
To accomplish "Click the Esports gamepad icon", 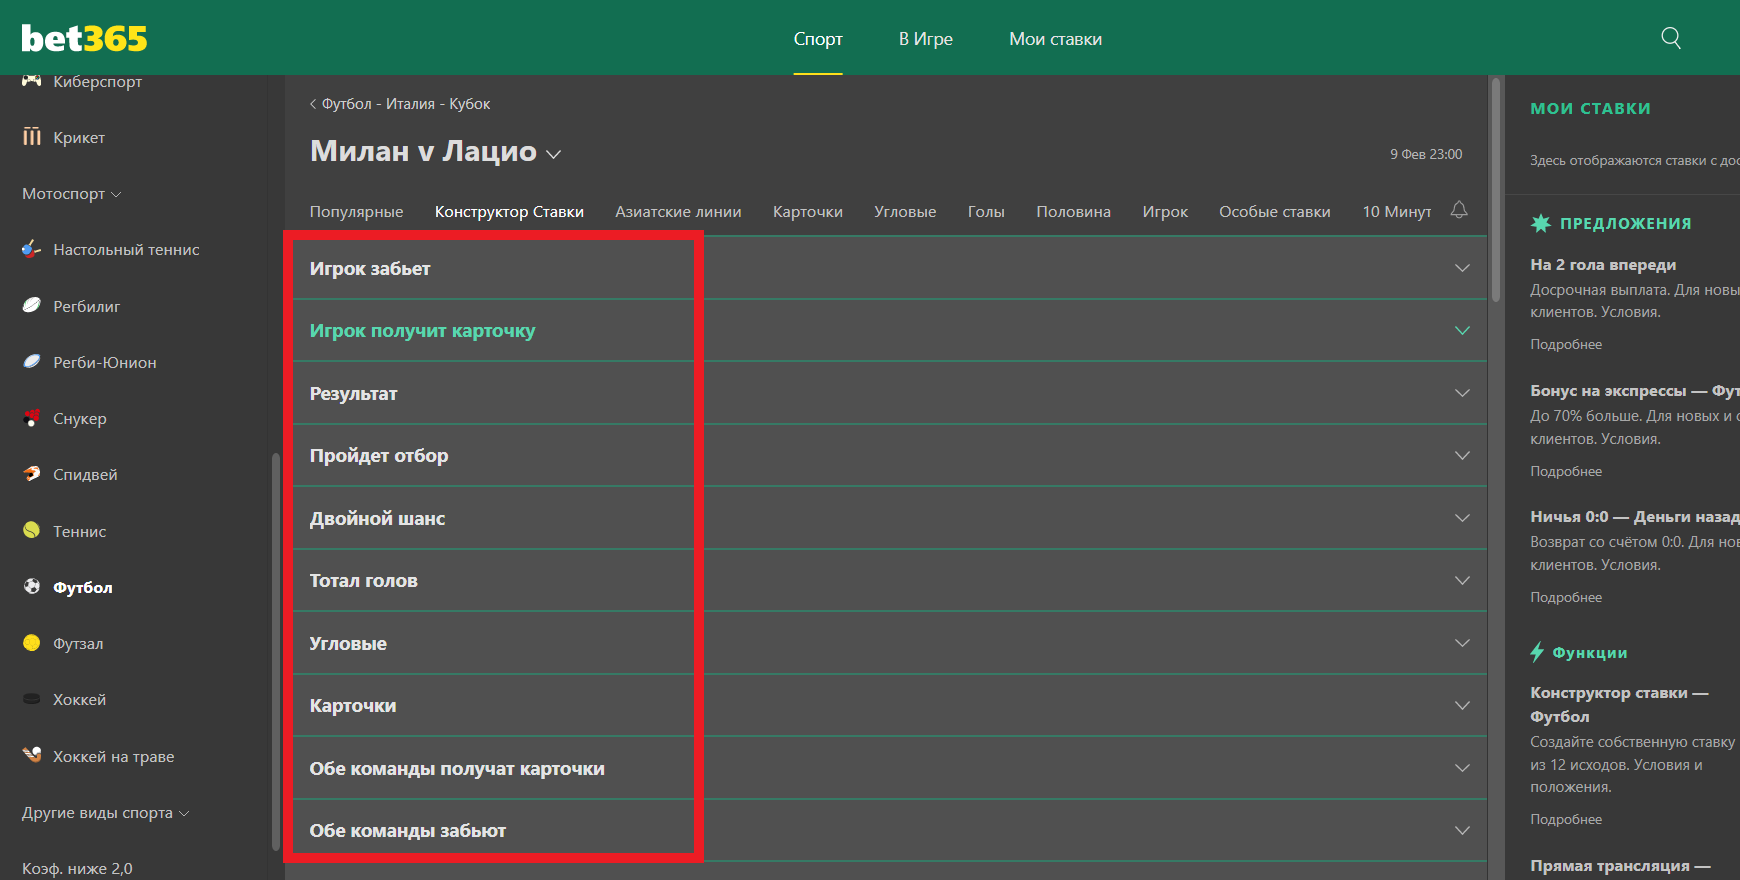I will click(x=32, y=80).
